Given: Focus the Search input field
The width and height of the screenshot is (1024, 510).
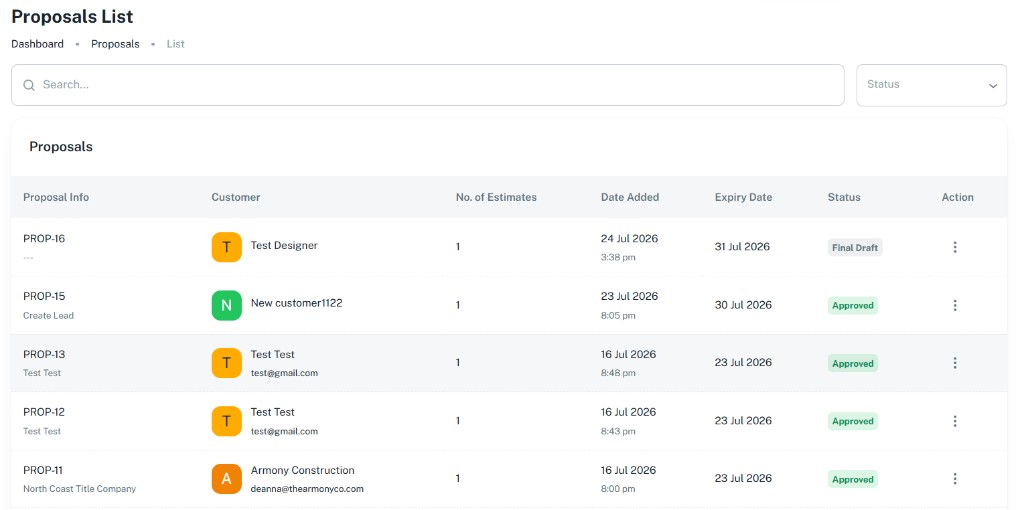Looking at the screenshot, I should [428, 85].
